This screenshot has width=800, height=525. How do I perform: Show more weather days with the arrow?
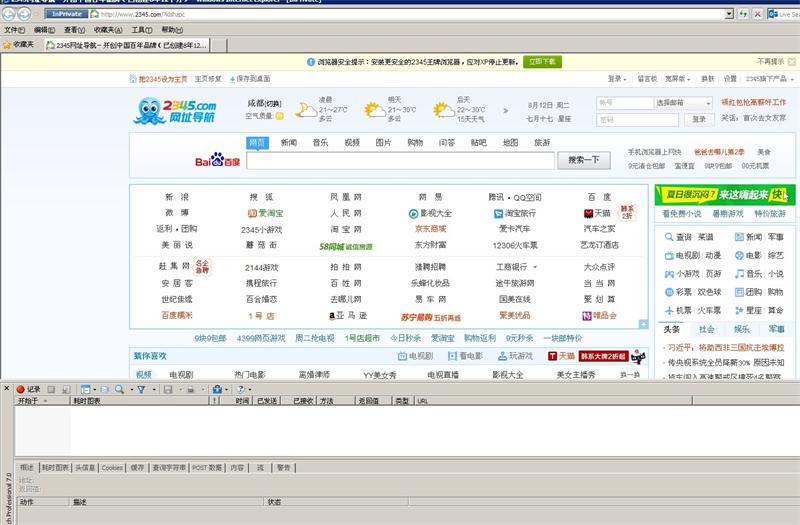pos(506,110)
